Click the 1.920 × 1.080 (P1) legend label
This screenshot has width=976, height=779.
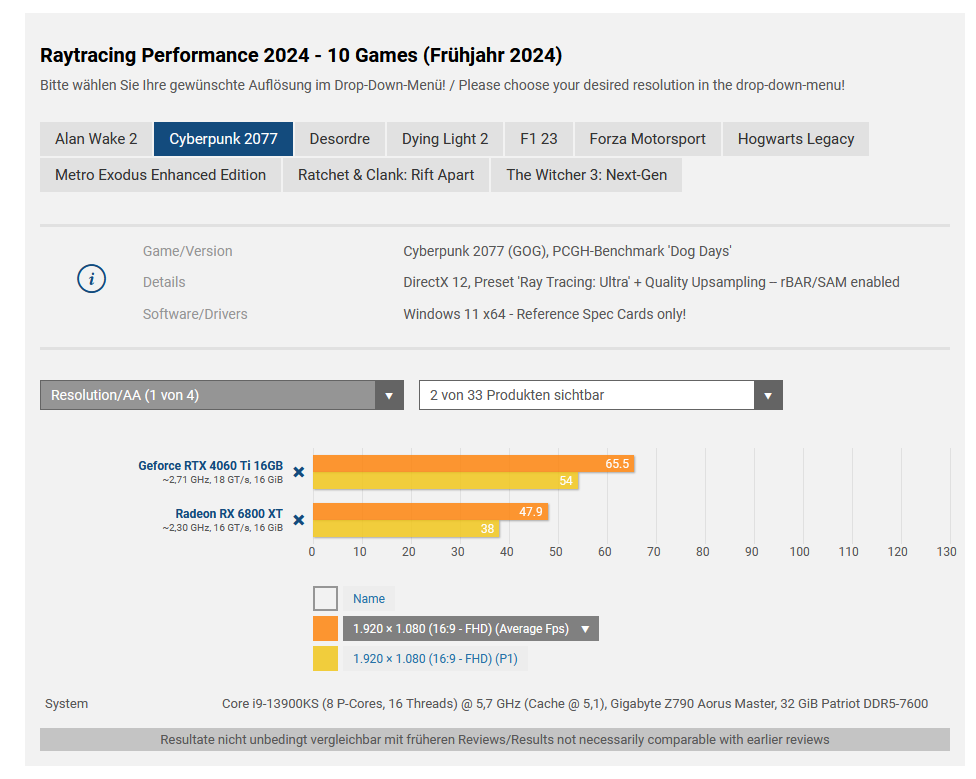click(x=435, y=658)
